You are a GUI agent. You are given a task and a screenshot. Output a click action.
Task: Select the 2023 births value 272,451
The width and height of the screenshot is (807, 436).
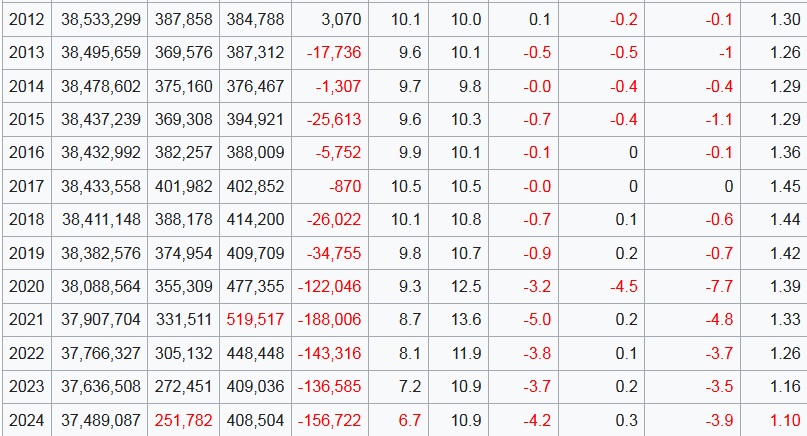pos(184,387)
